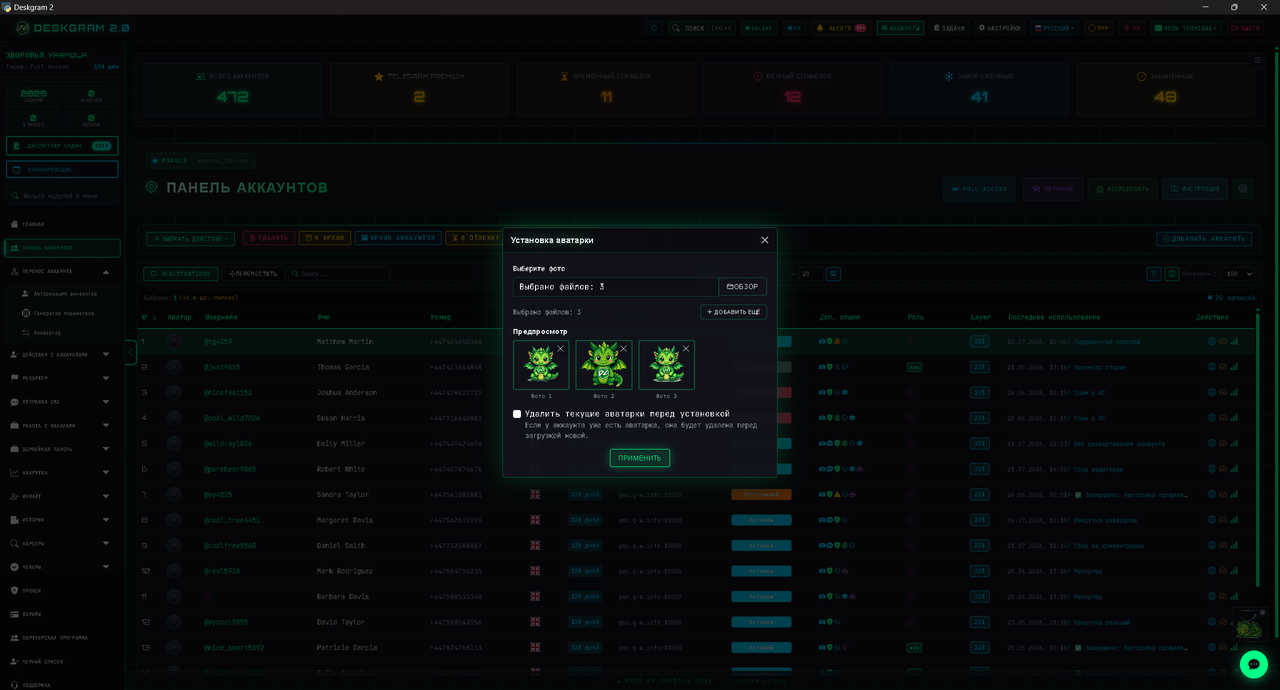The width and height of the screenshot is (1280, 690).
Task: Close the Установка аватарки dialog
Action: click(x=765, y=240)
